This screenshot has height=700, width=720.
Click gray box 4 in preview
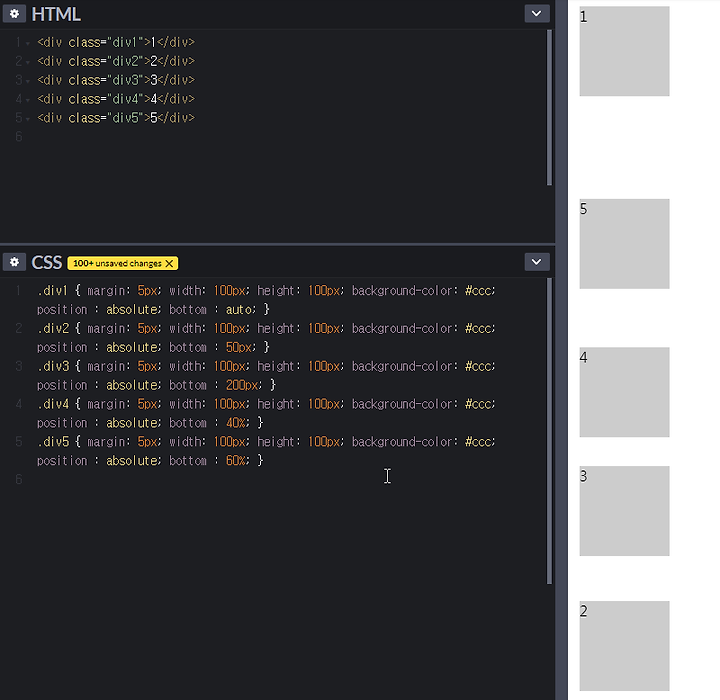[624, 392]
